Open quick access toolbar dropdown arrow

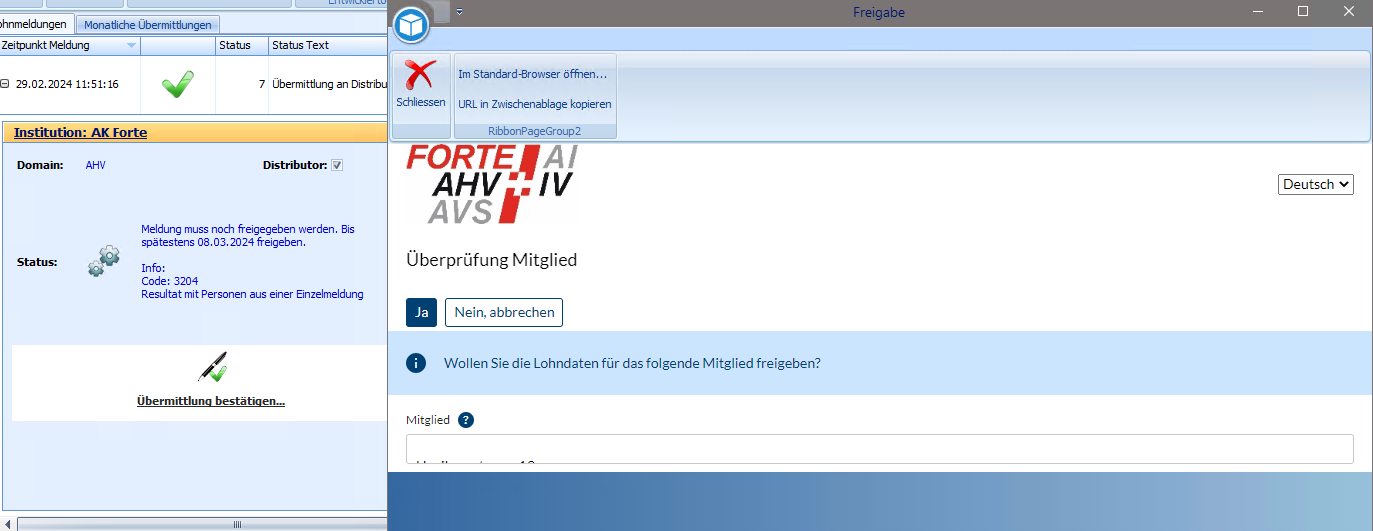459,12
